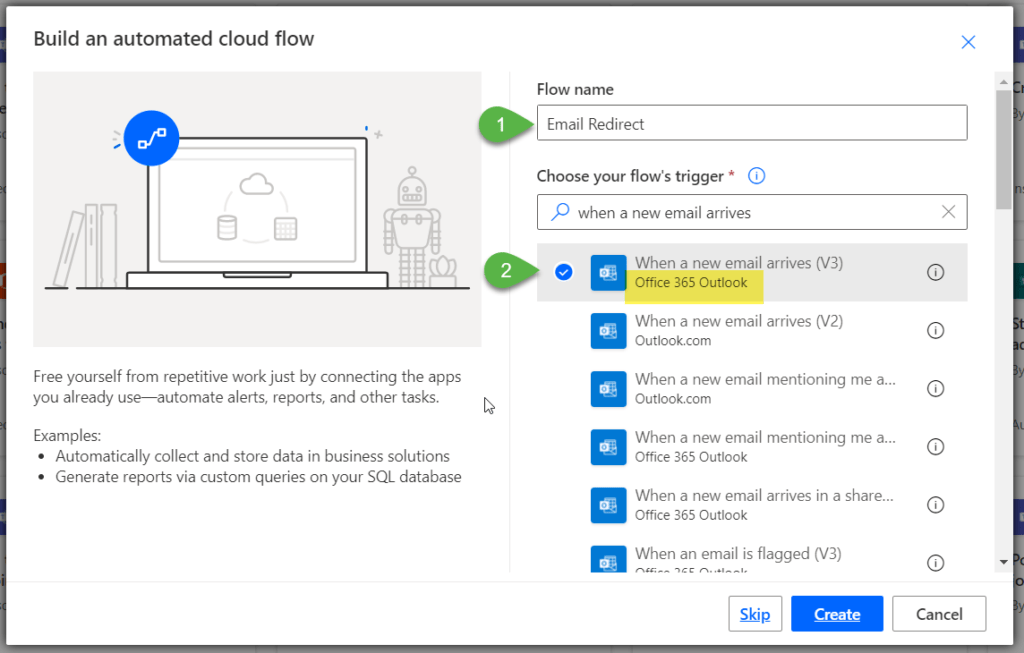Click Outlook.com 'new email mentioning me' trigger icon
Image resolution: width=1024 pixels, height=653 pixels.
pos(608,389)
